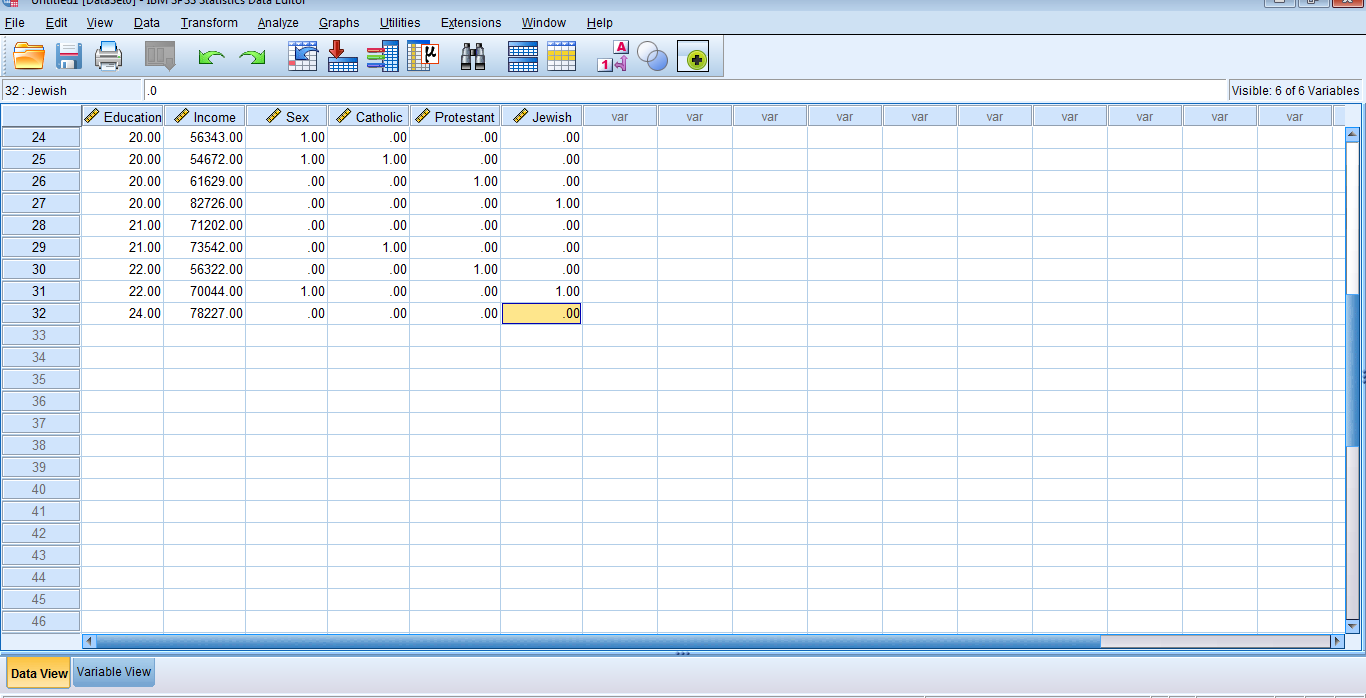
Task: Switch to the Variable View tab
Action: [x=114, y=672]
